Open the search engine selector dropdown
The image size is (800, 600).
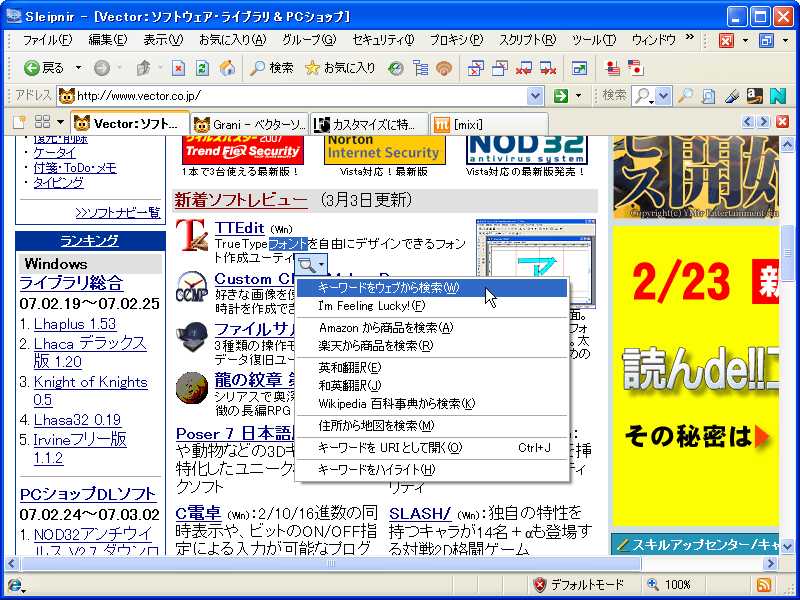click(x=663, y=95)
